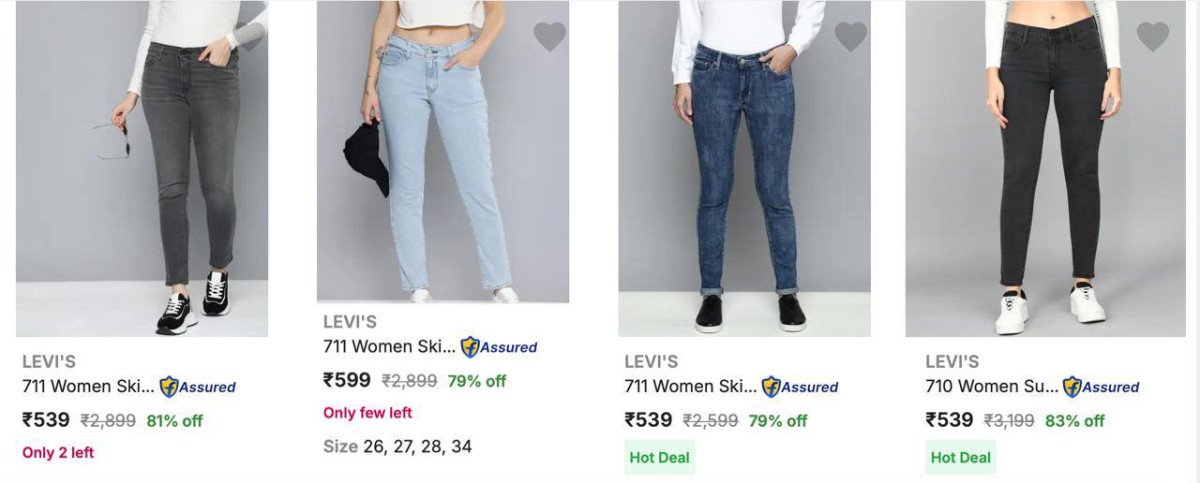
Task: View the dark blue jeans product photo
Action: pos(744,168)
